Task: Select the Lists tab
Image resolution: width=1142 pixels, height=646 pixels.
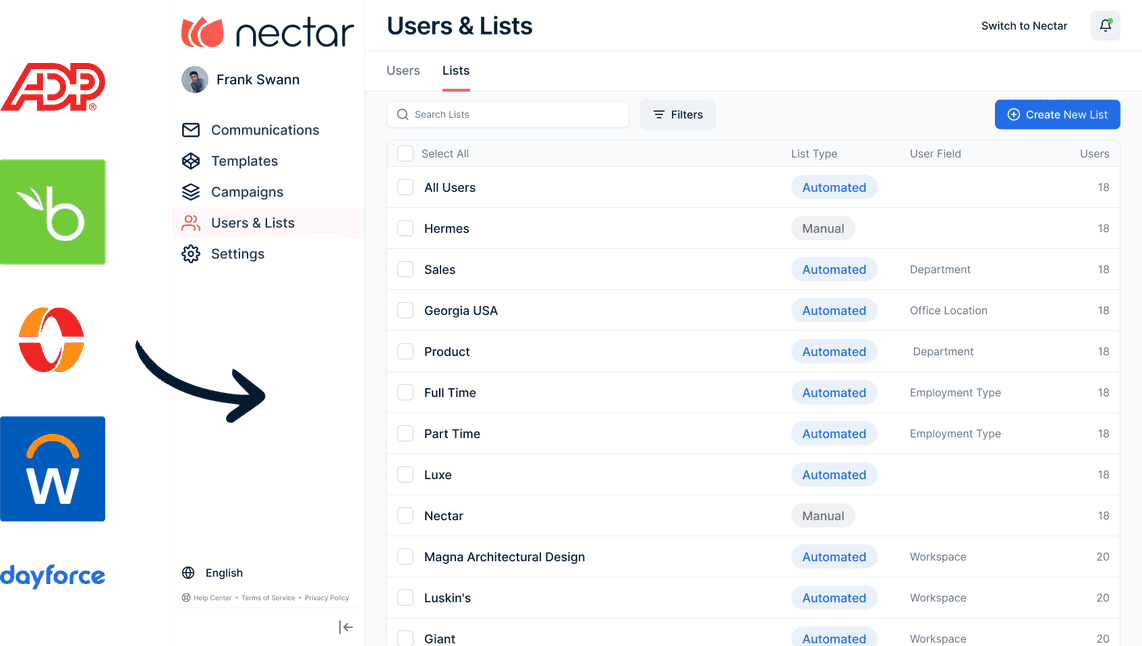Action: tap(456, 71)
